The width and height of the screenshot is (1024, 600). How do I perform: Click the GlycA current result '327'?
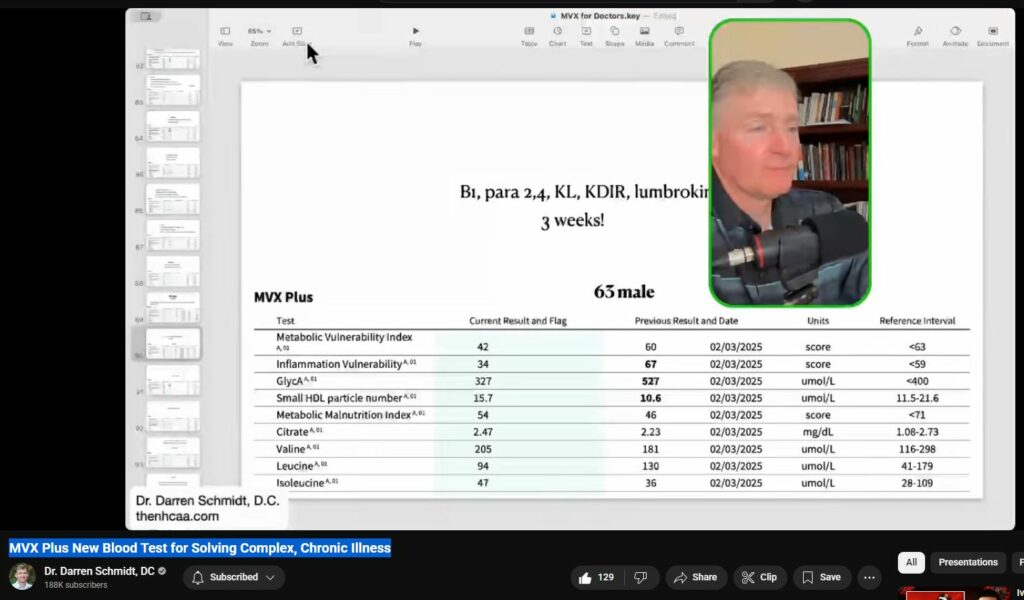tap(483, 381)
